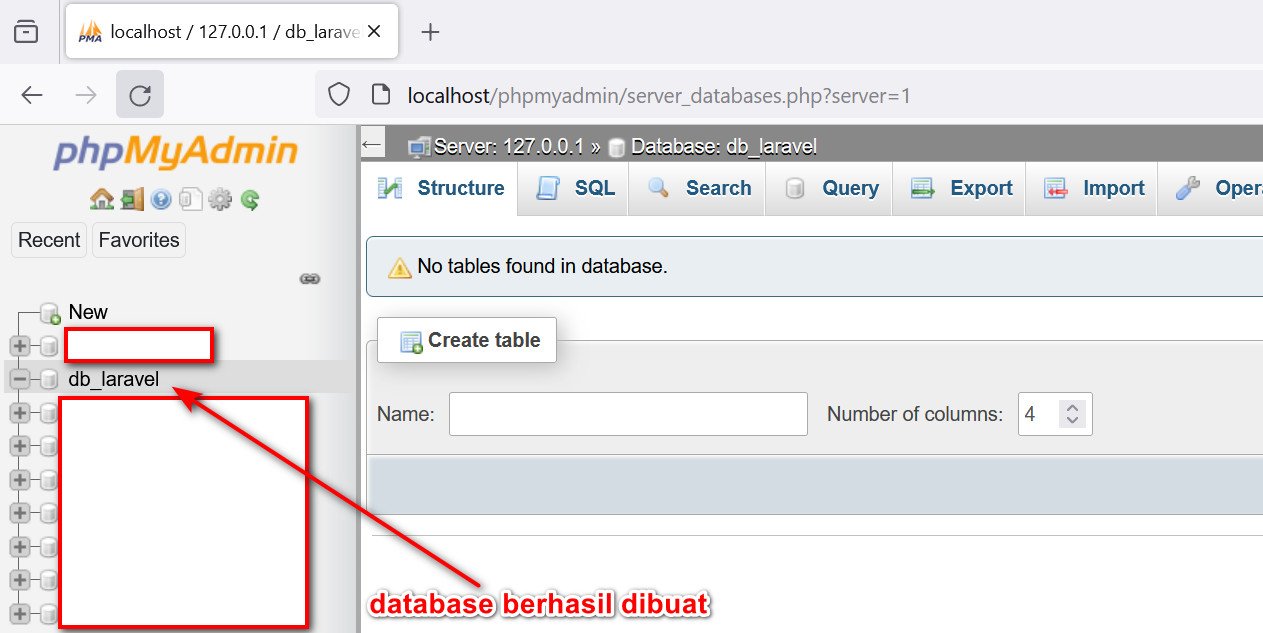Open tracking protection shield icon
The height and width of the screenshot is (633, 1263).
[x=339, y=95]
